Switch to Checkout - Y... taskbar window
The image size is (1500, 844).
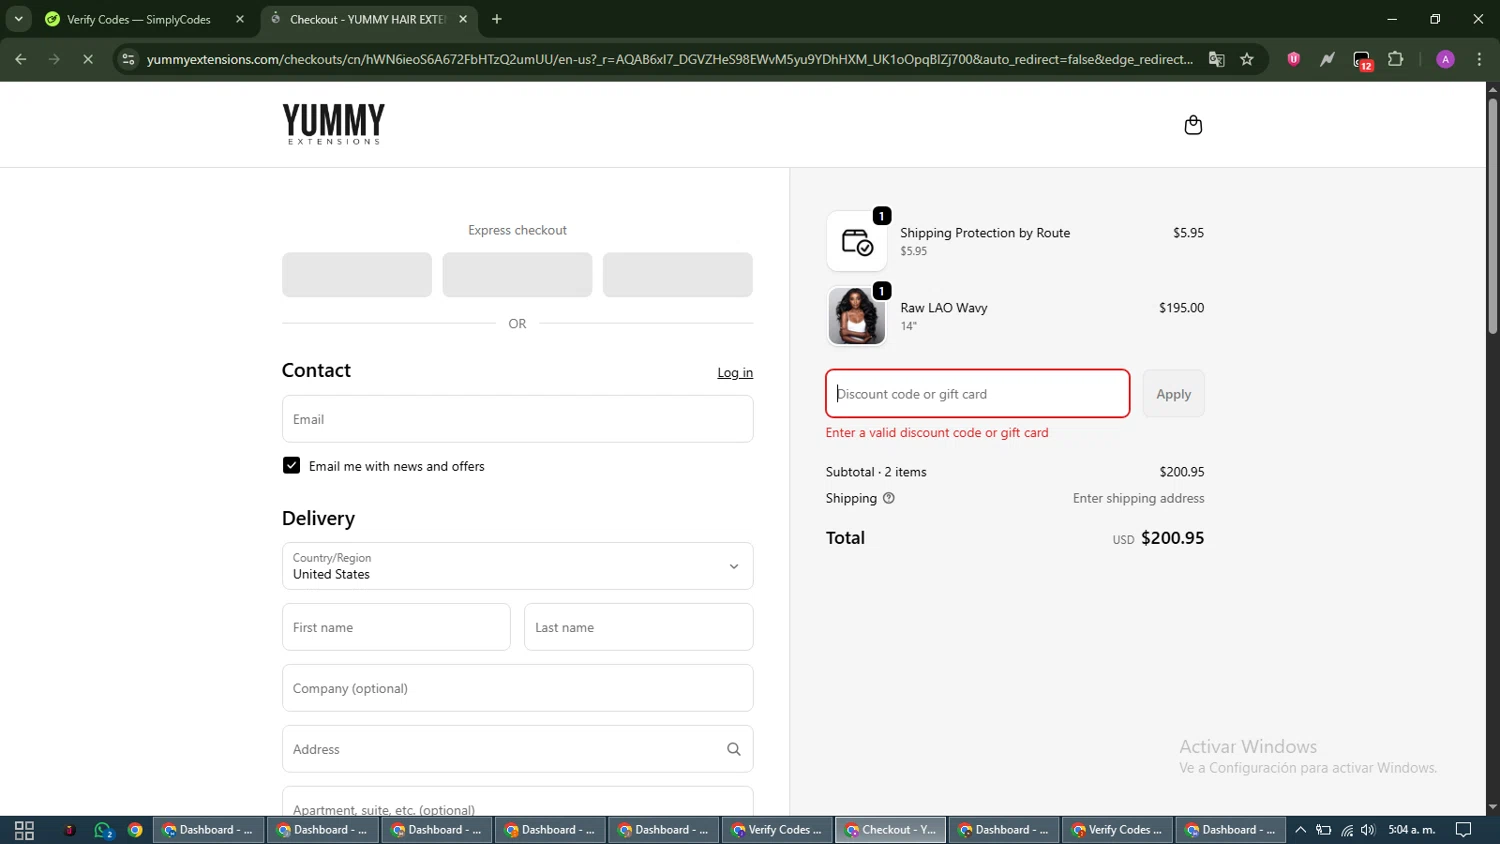click(x=890, y=830)
